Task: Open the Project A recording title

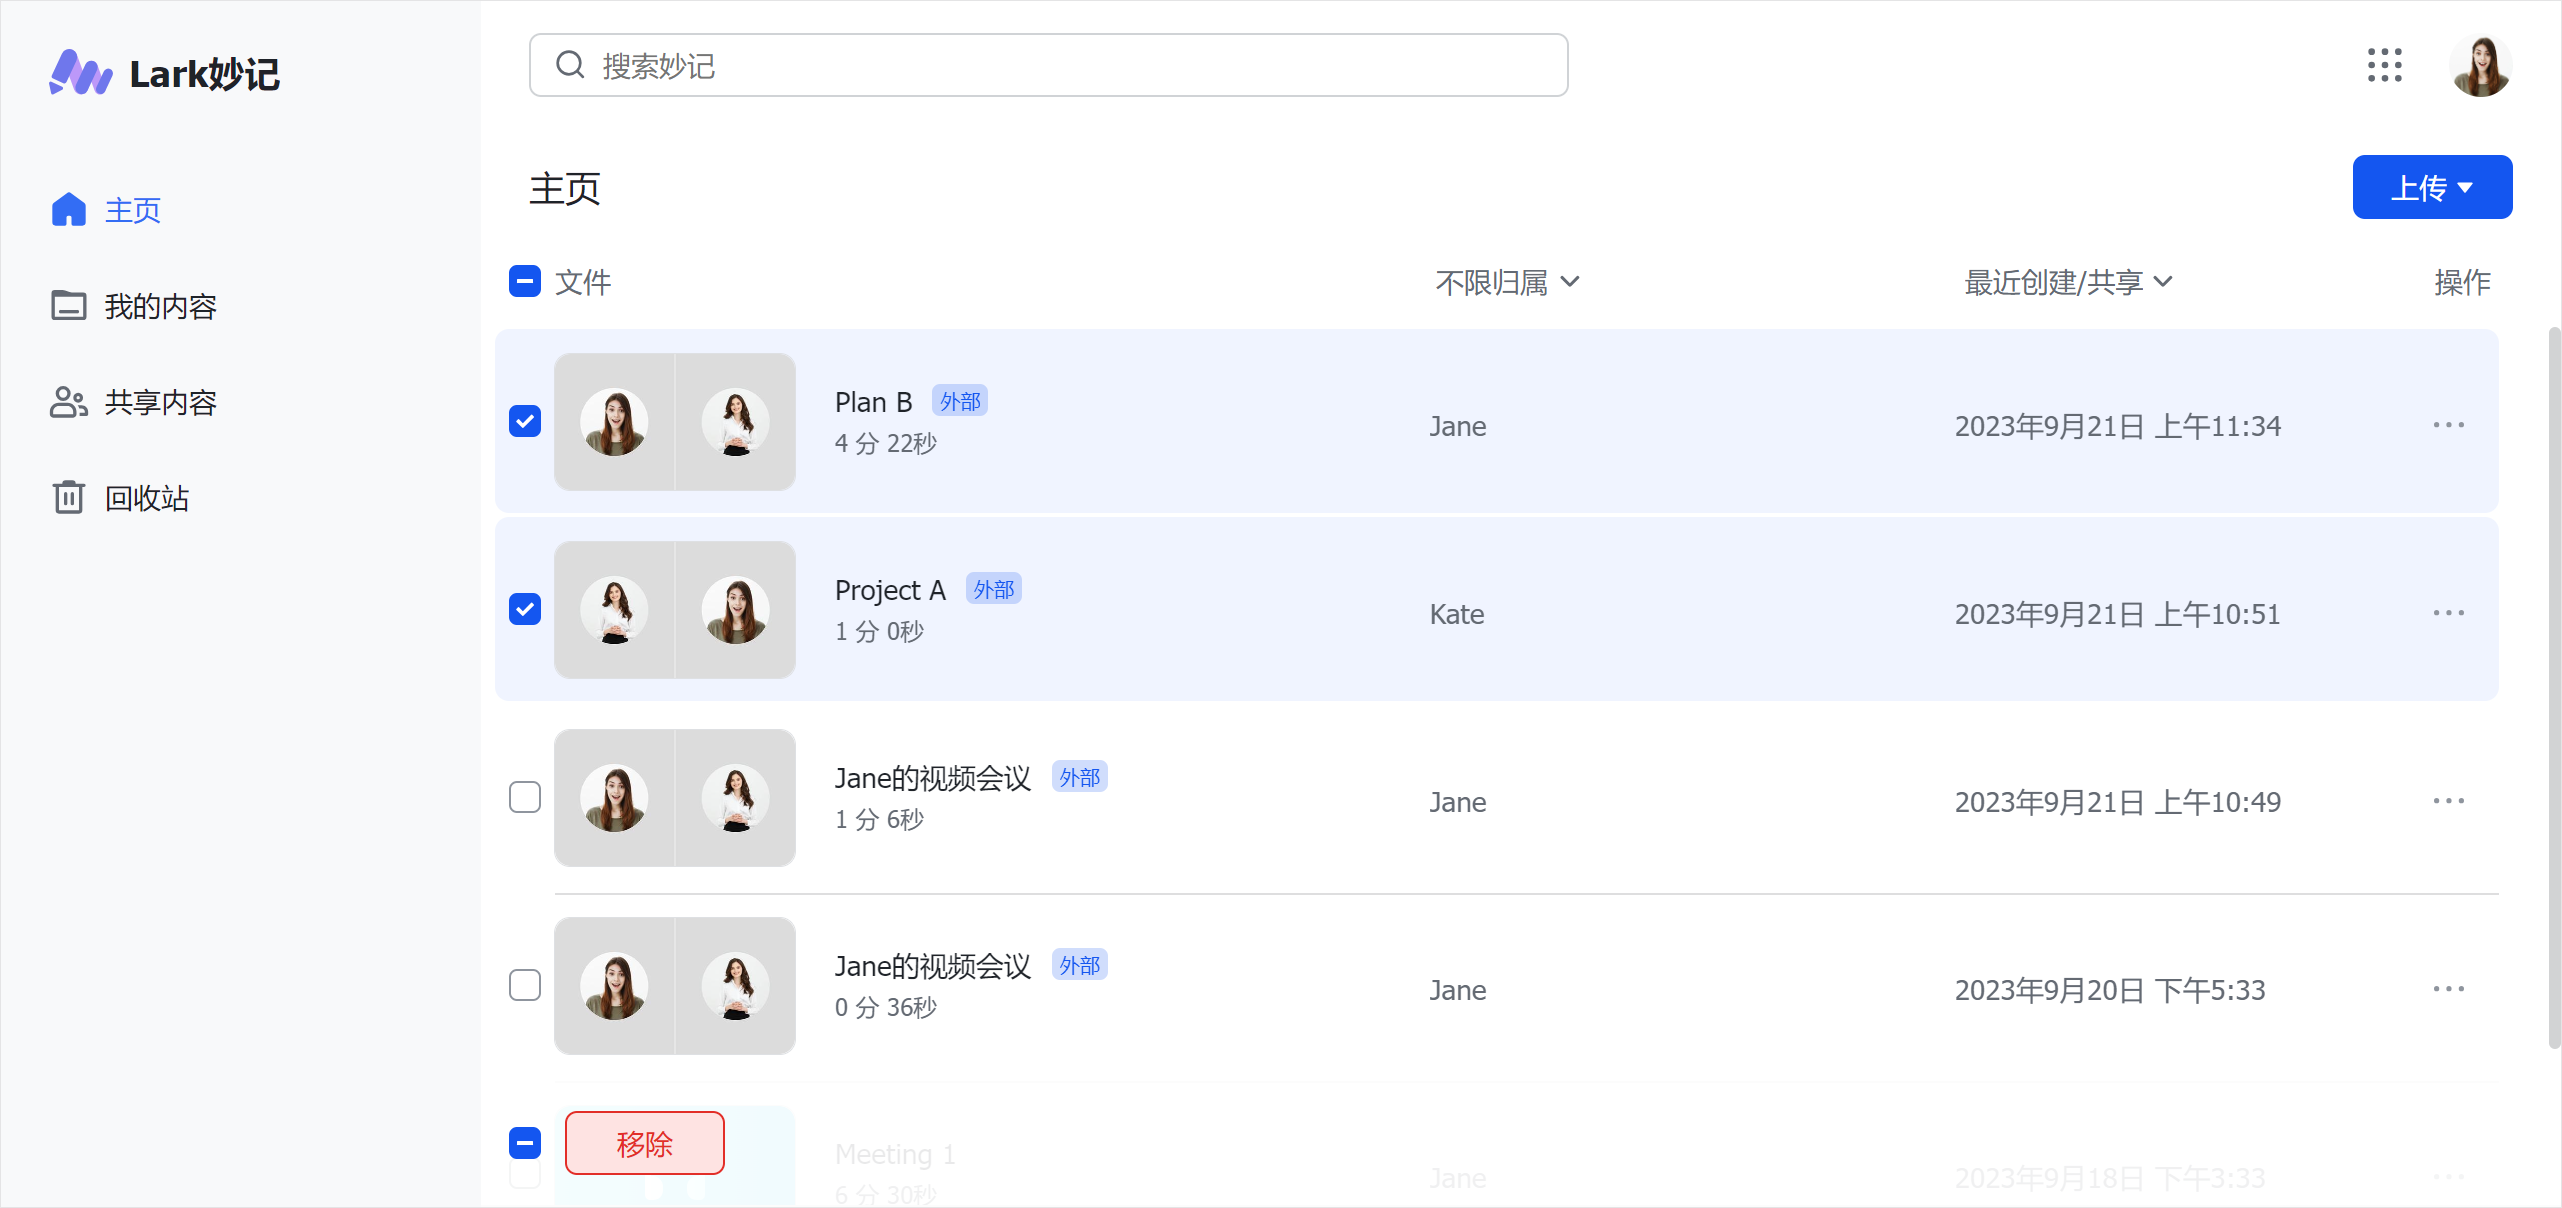Action: tap(890, 590)
